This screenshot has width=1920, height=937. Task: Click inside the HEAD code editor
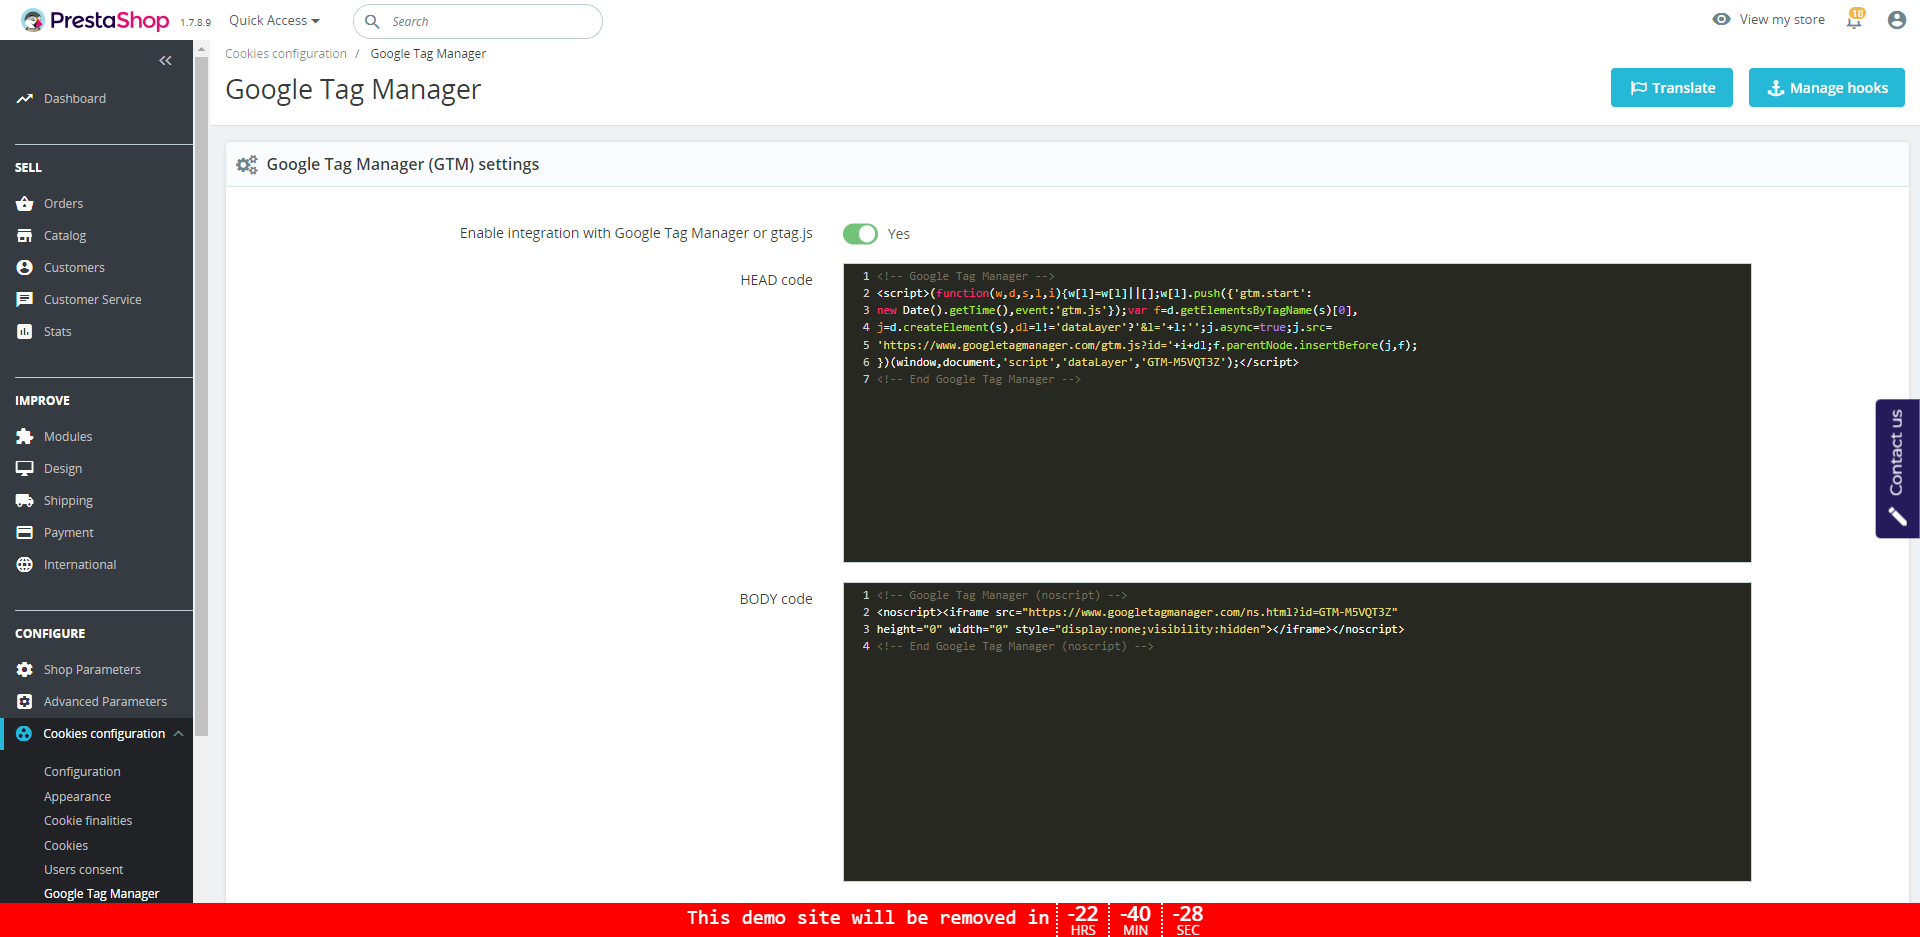click(1297, 413)
